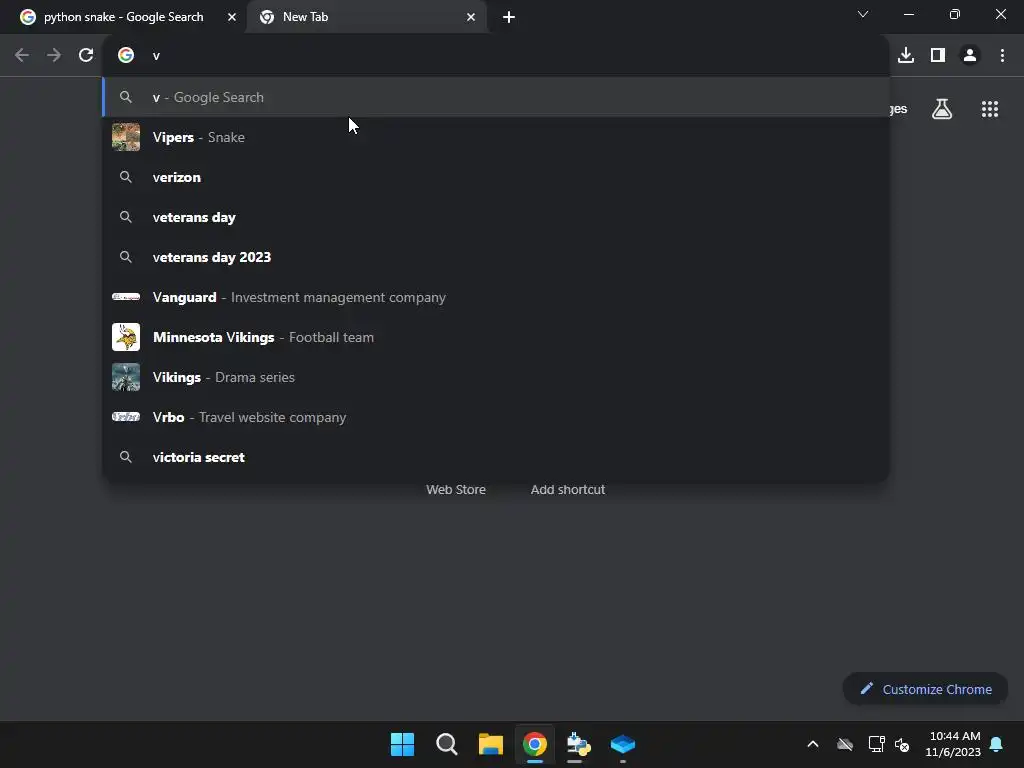This screenshot has width=1024, height=768.
Task: Click the muted volume tray icon
Action: coord(903,744)
